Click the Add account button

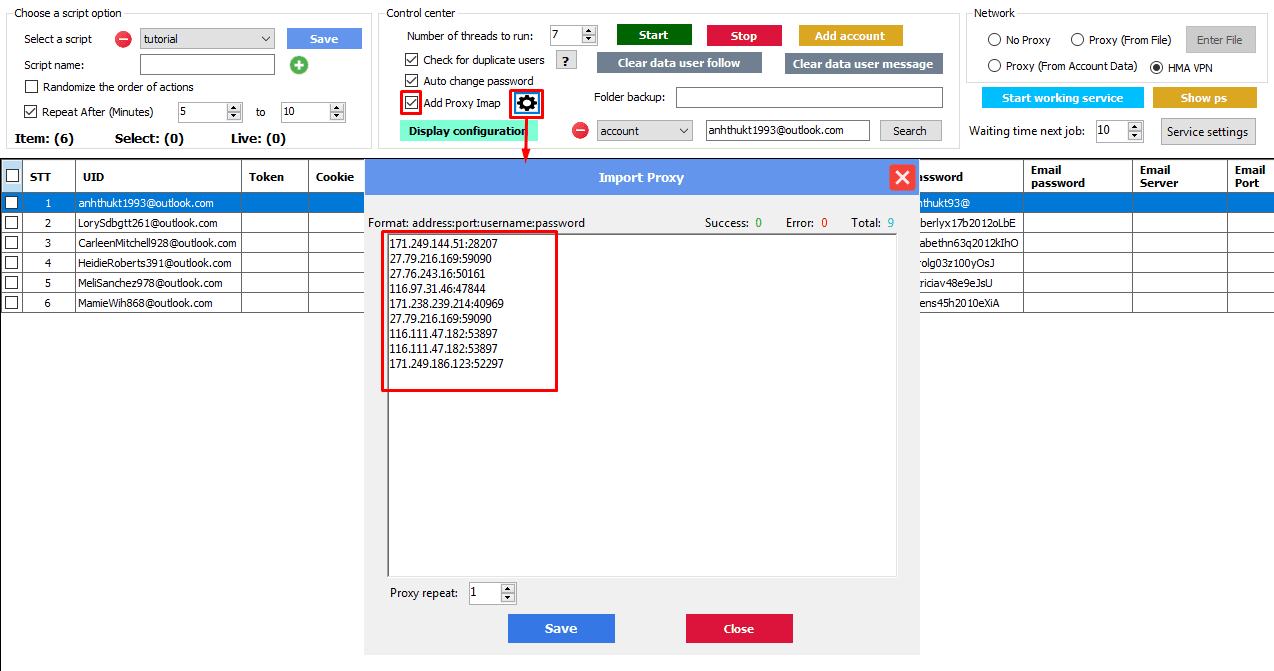coord(850,36)
